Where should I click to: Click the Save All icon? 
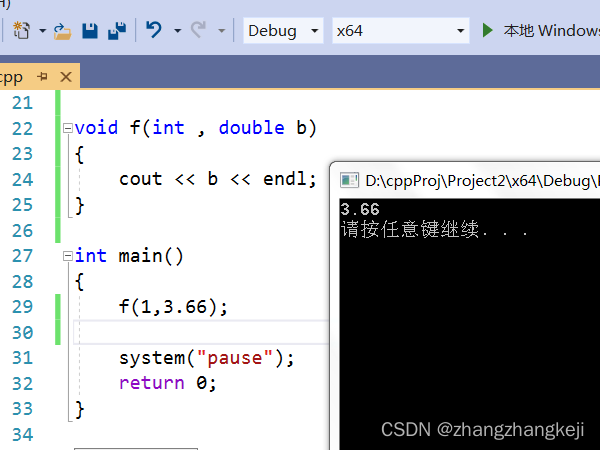click(117, 31)
